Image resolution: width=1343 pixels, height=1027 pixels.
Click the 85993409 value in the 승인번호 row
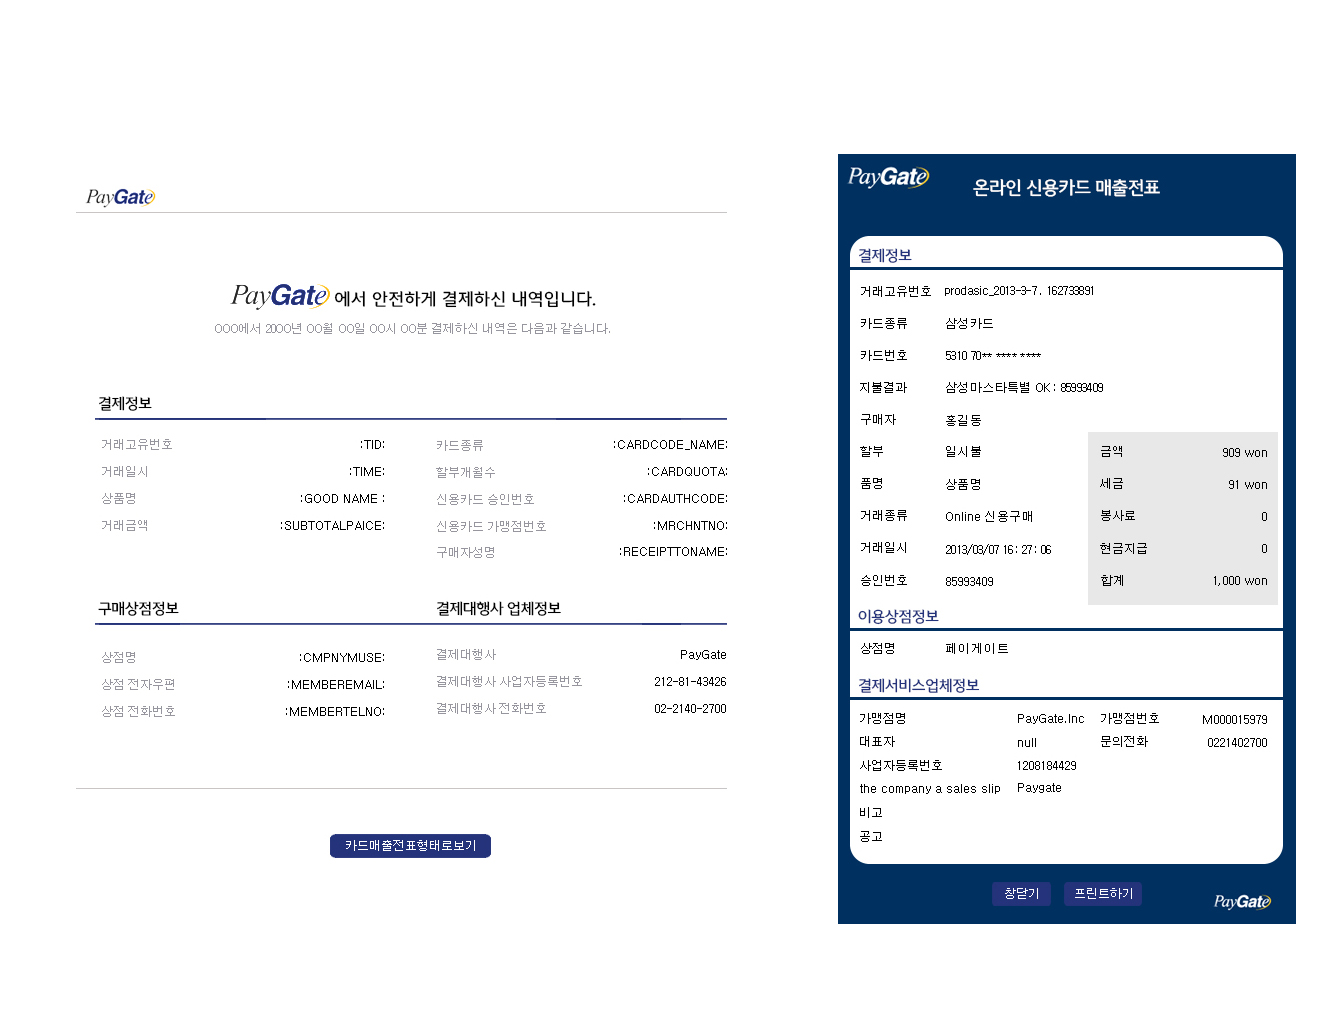tap(969, 582)
